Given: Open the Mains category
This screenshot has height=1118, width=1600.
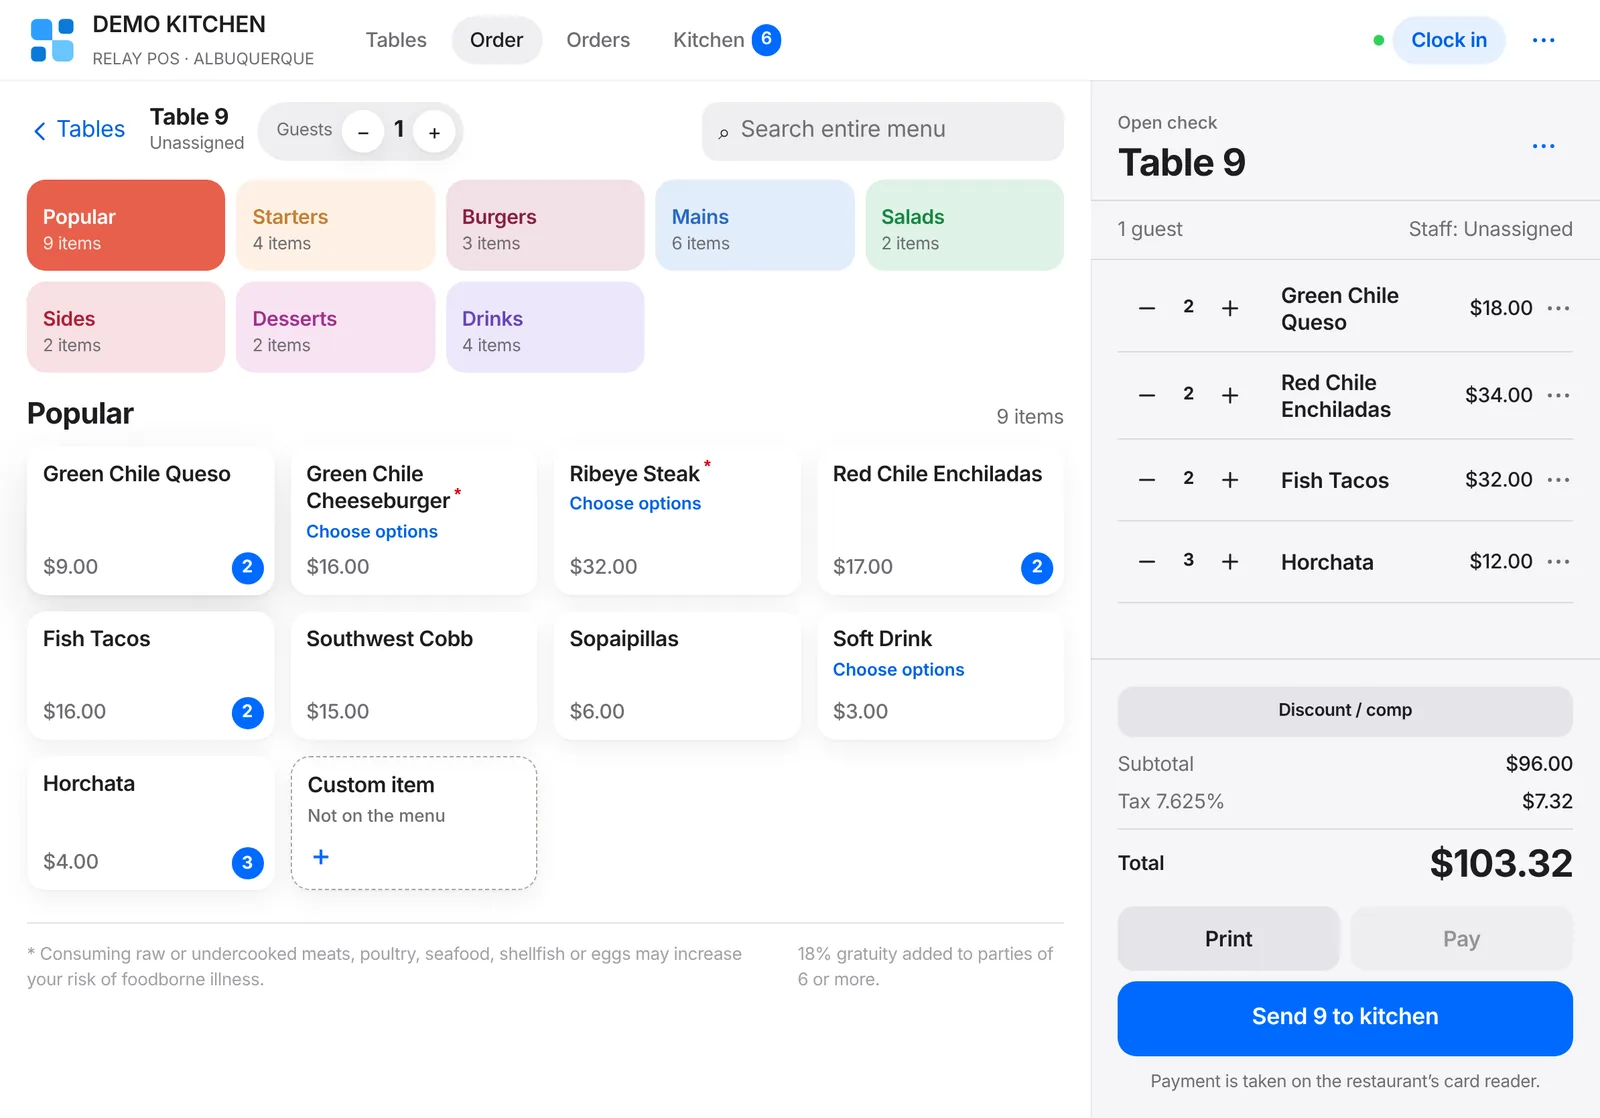Looking at the screenshot, I should click(755, 225).
